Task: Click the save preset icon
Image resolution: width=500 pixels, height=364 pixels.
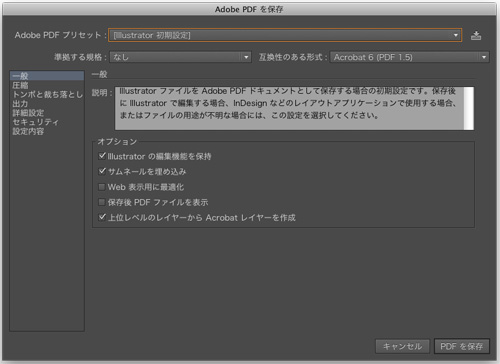Action: point(476,35)
